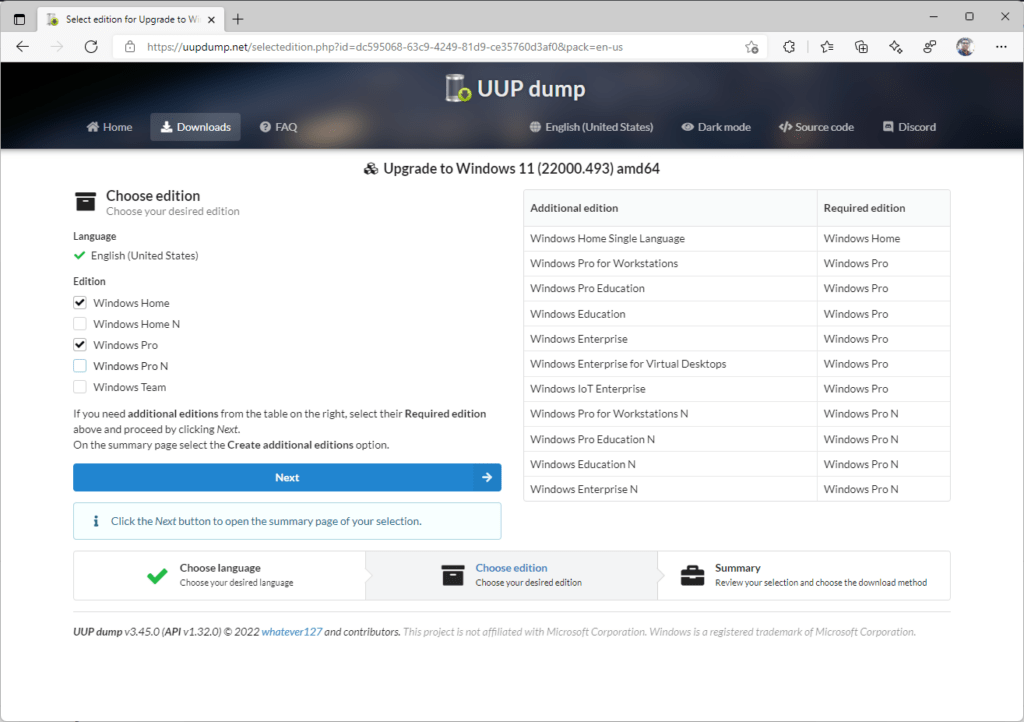Check the Windows Home N checkbox

pos(80,324)
